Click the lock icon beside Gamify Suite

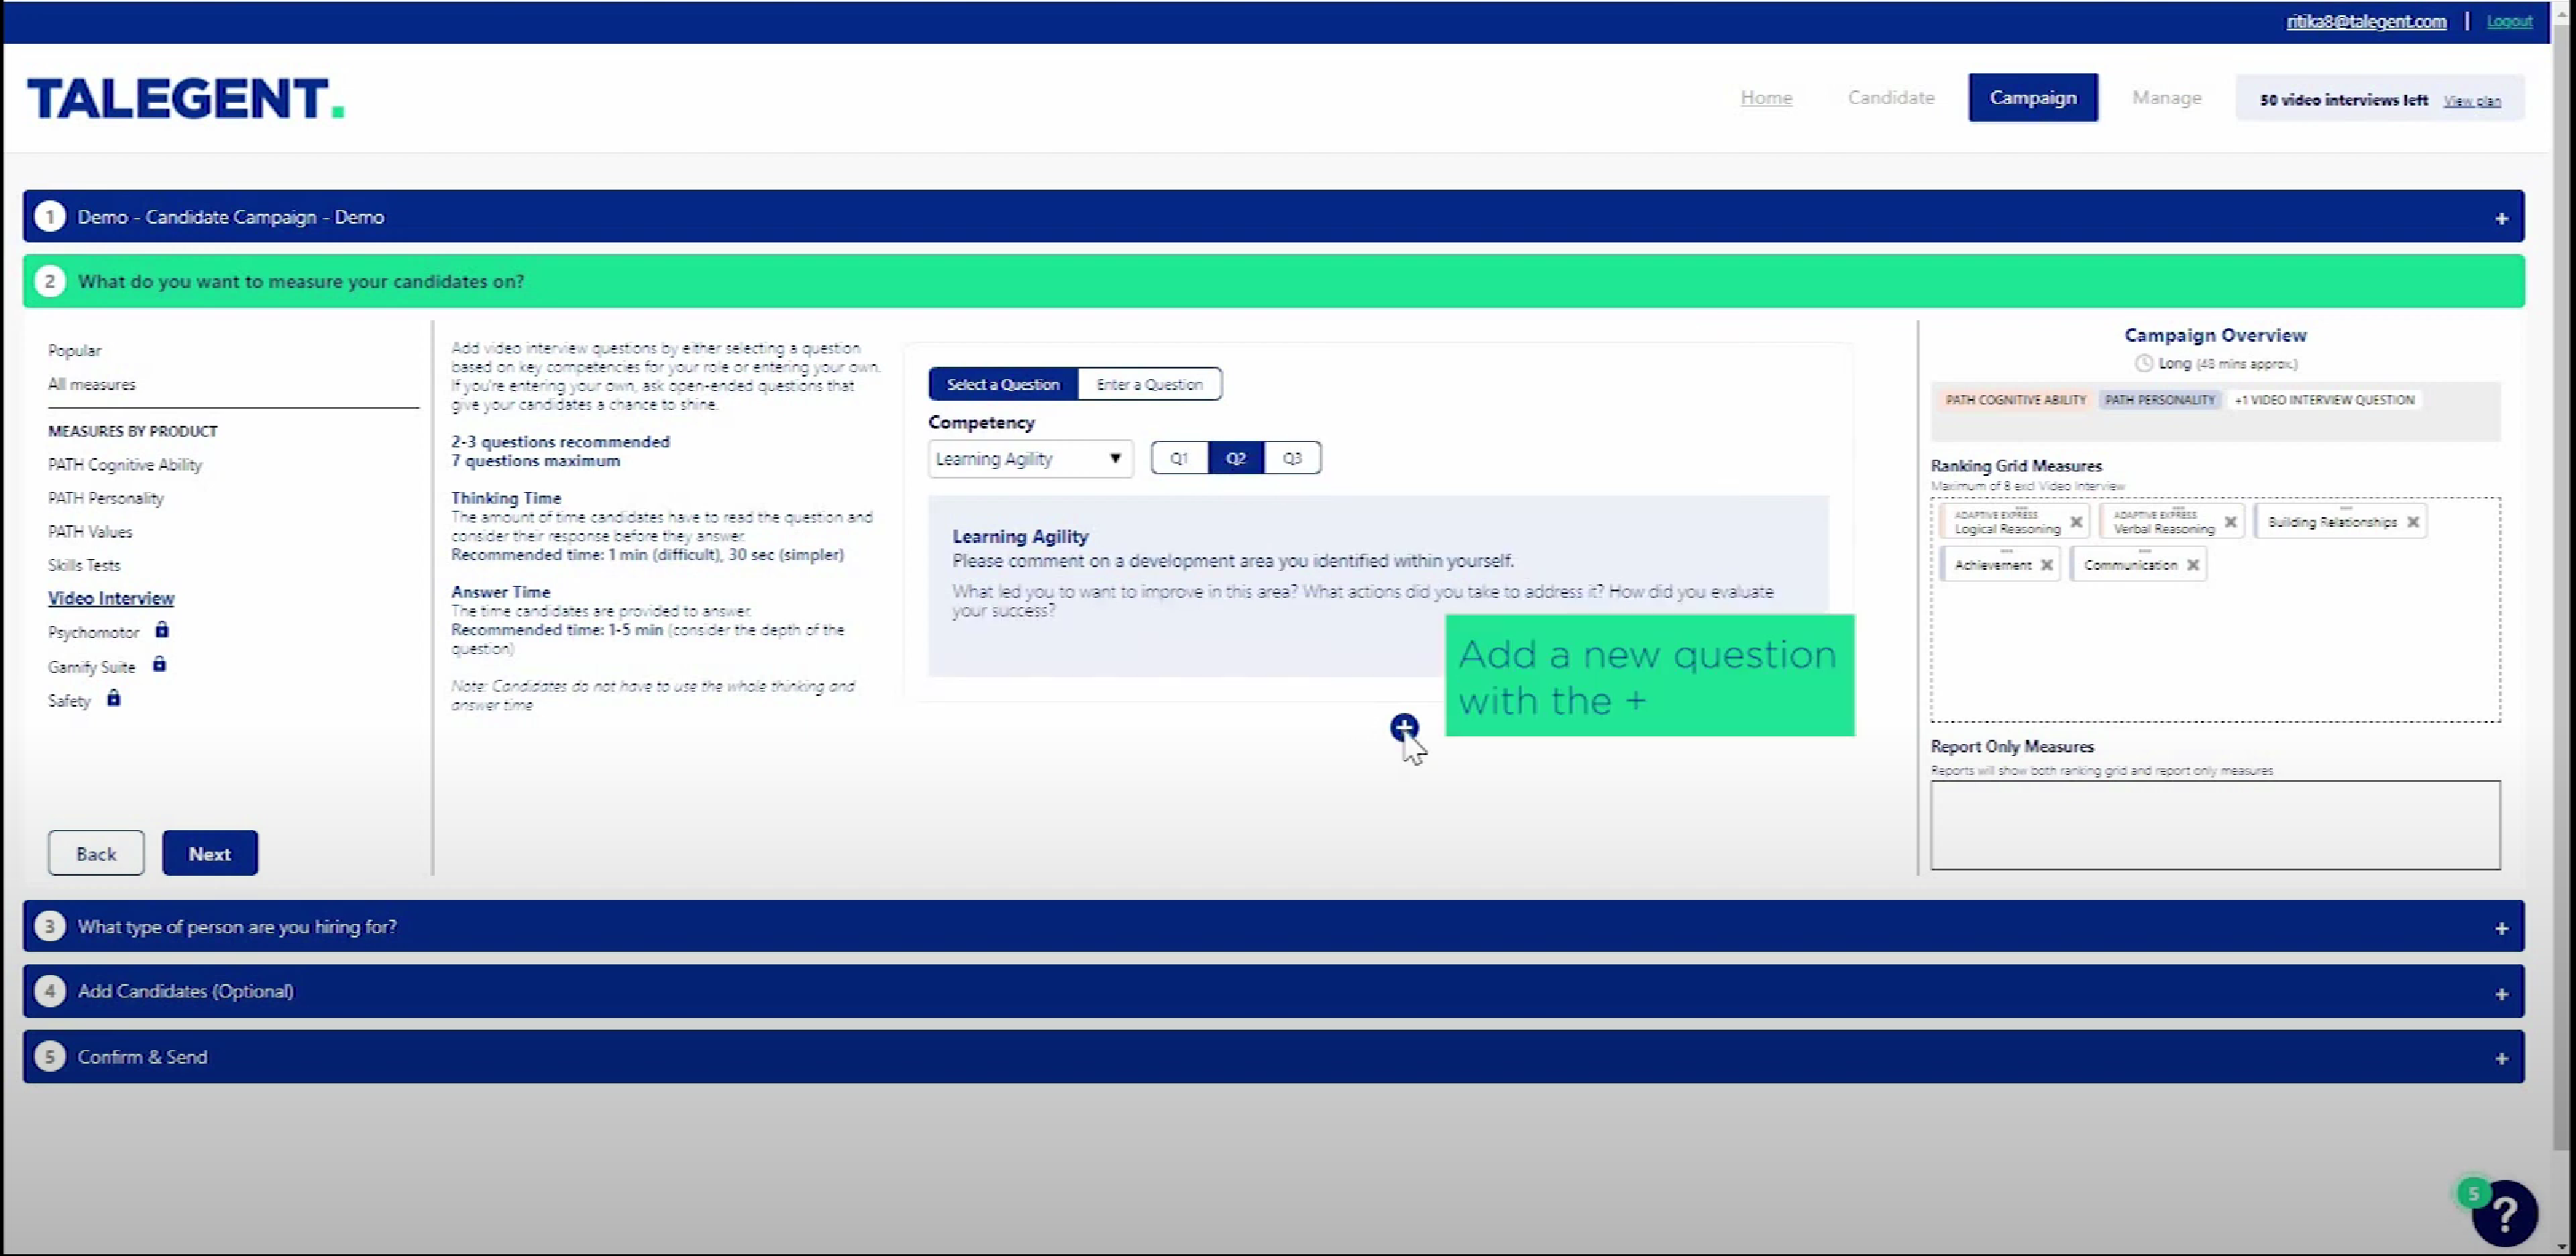click(x=159, y=664)
